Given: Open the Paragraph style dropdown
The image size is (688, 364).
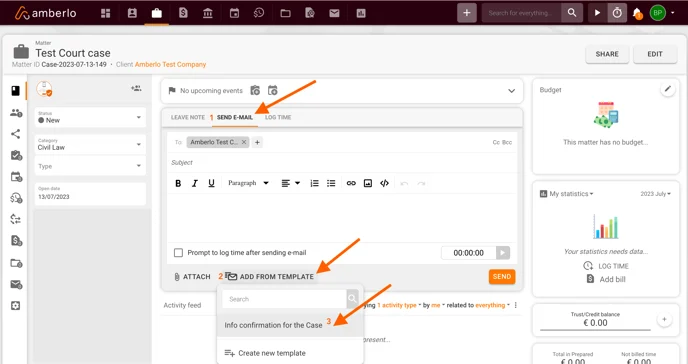Looking at the screenshot, I should 248,183.
